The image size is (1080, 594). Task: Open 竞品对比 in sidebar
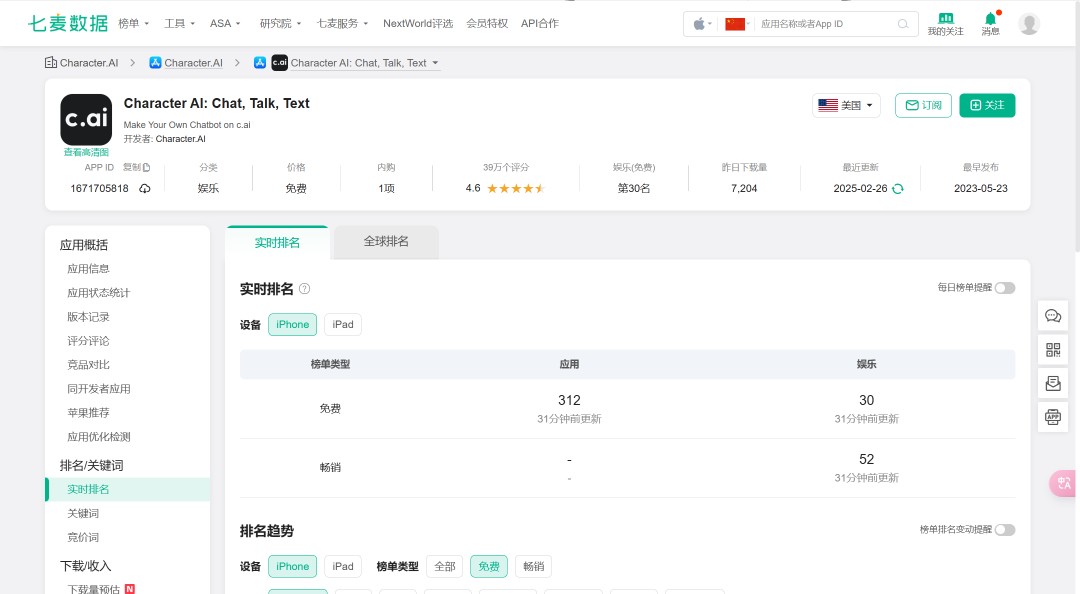[x=88, y=365]
